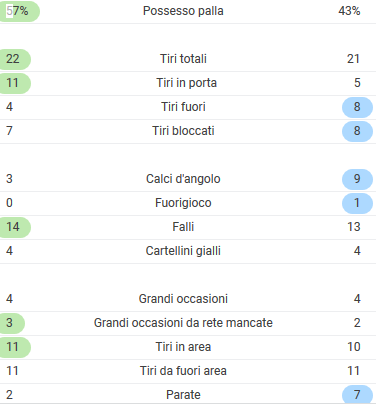Click the blue 7 Parate badge
Screen dimensions: 376x412
[x=357, y=395]
